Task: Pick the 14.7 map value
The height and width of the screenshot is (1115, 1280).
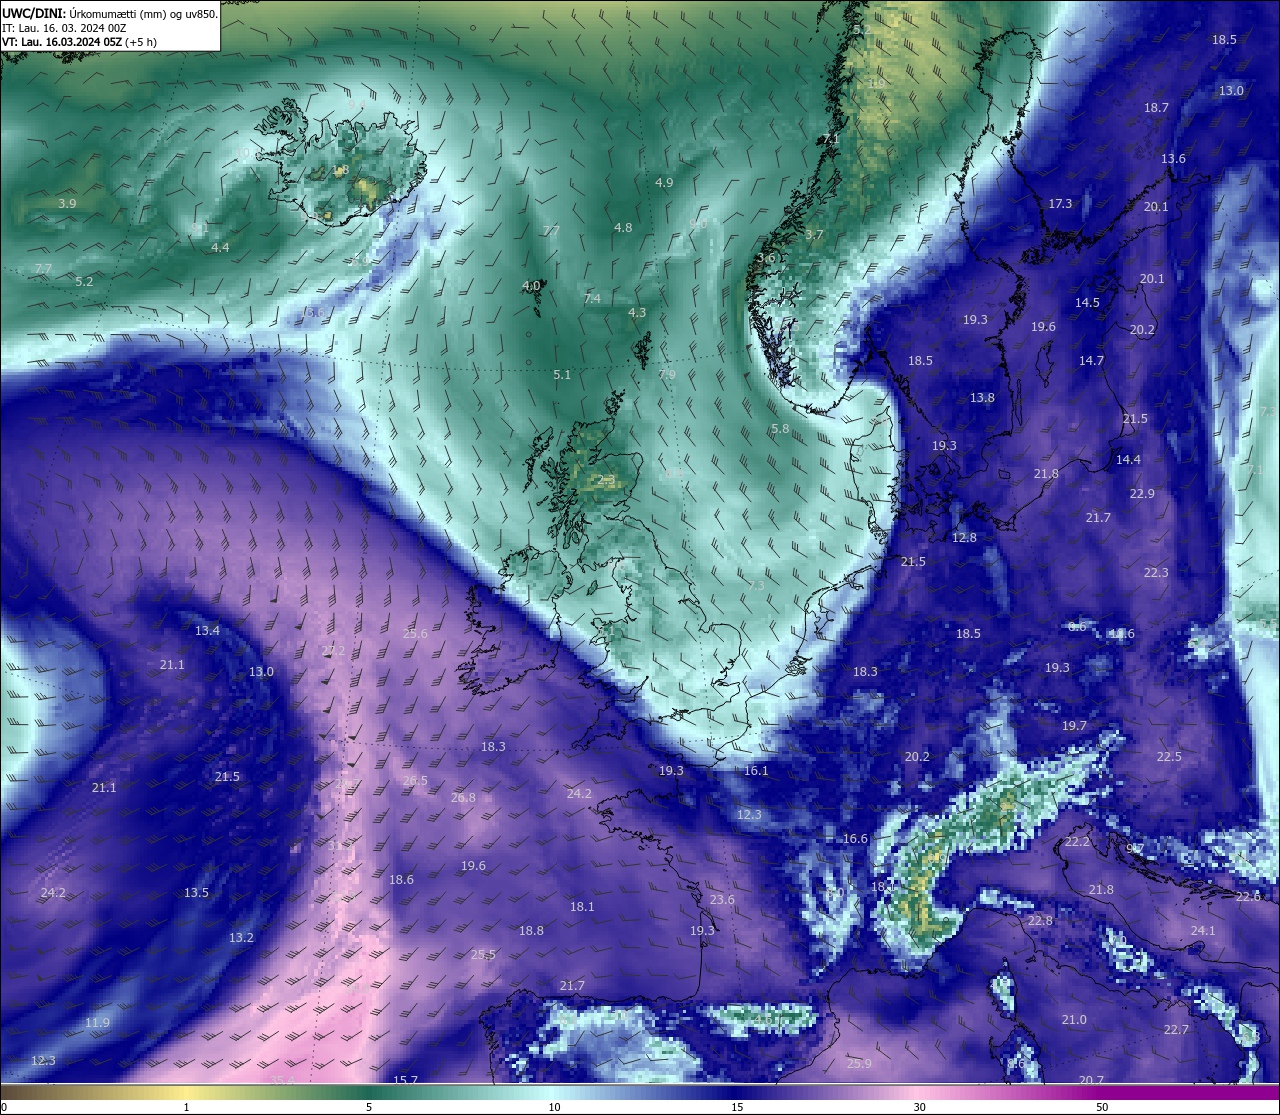Action: pos(1091,361)
